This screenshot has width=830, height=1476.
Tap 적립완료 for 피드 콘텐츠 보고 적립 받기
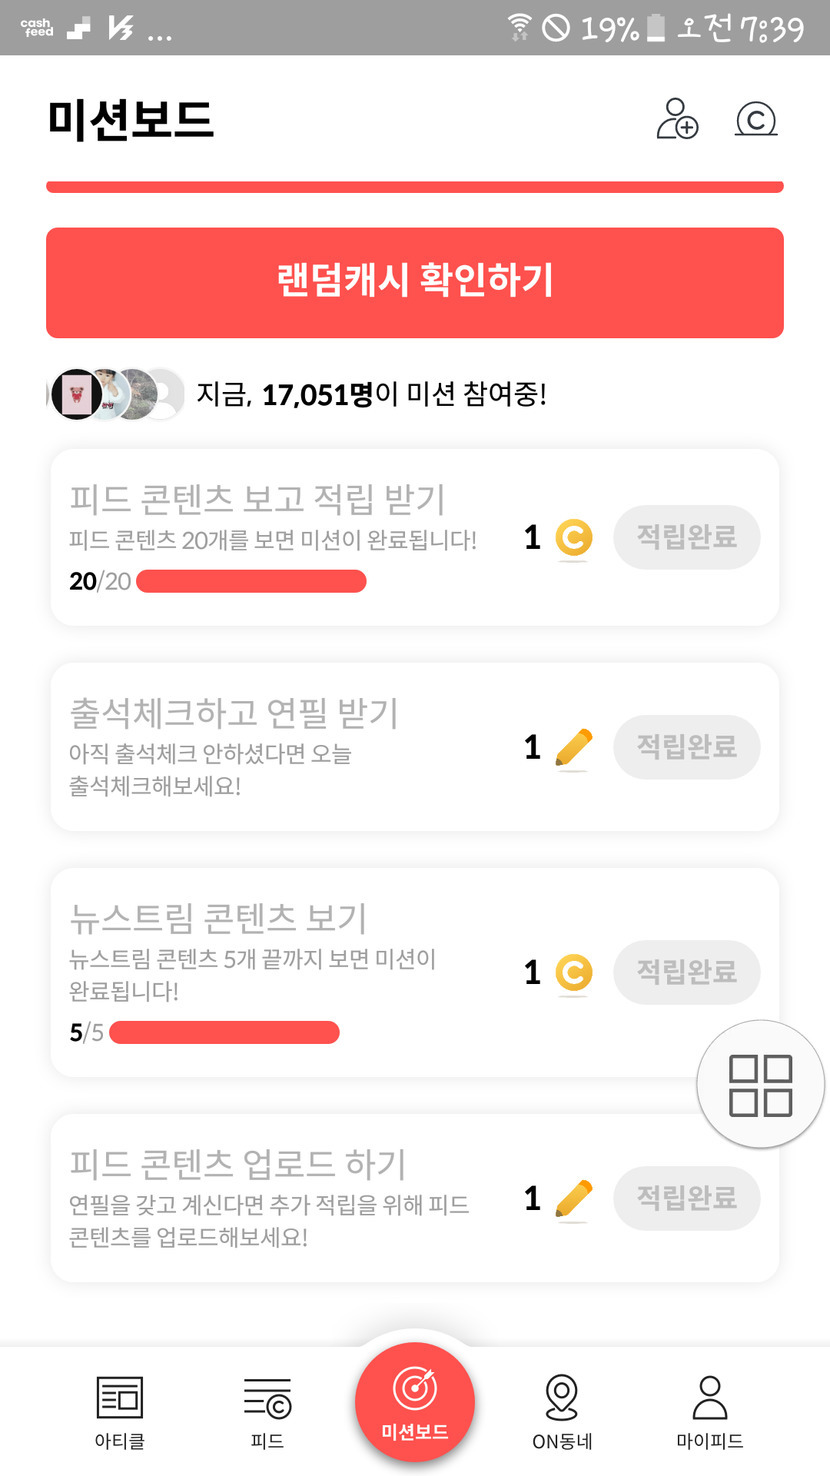coord(687,538)
